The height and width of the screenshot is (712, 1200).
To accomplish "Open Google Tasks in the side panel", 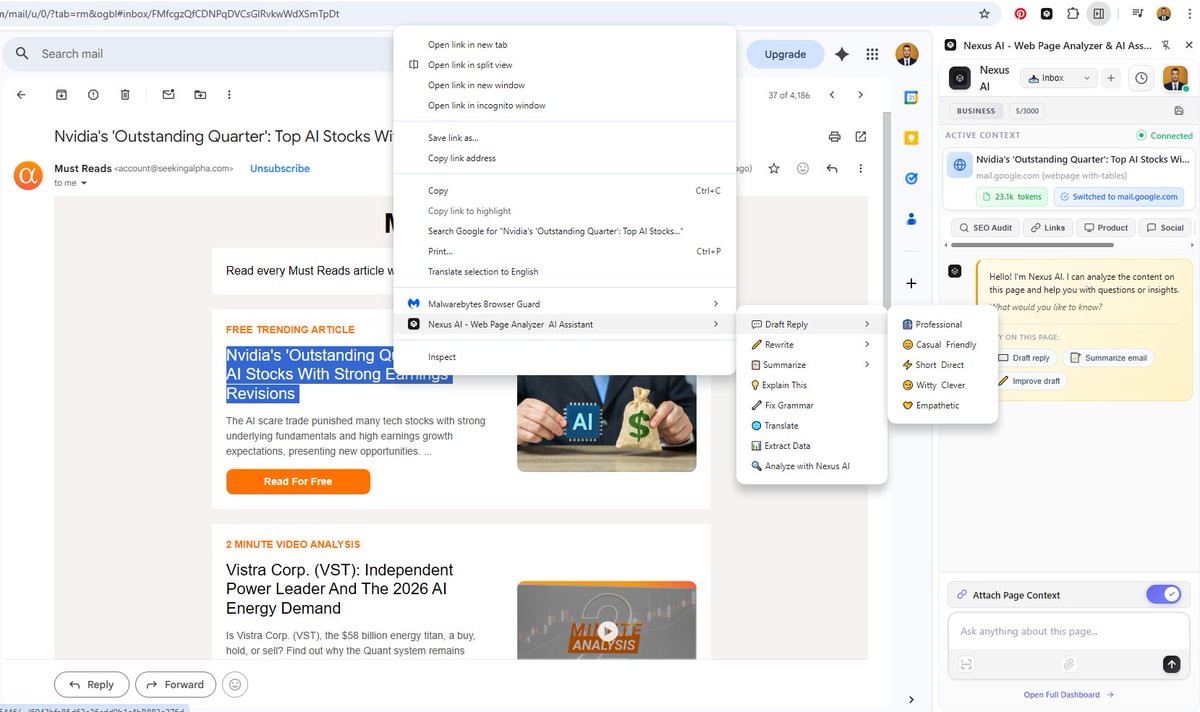I will 911,178.
